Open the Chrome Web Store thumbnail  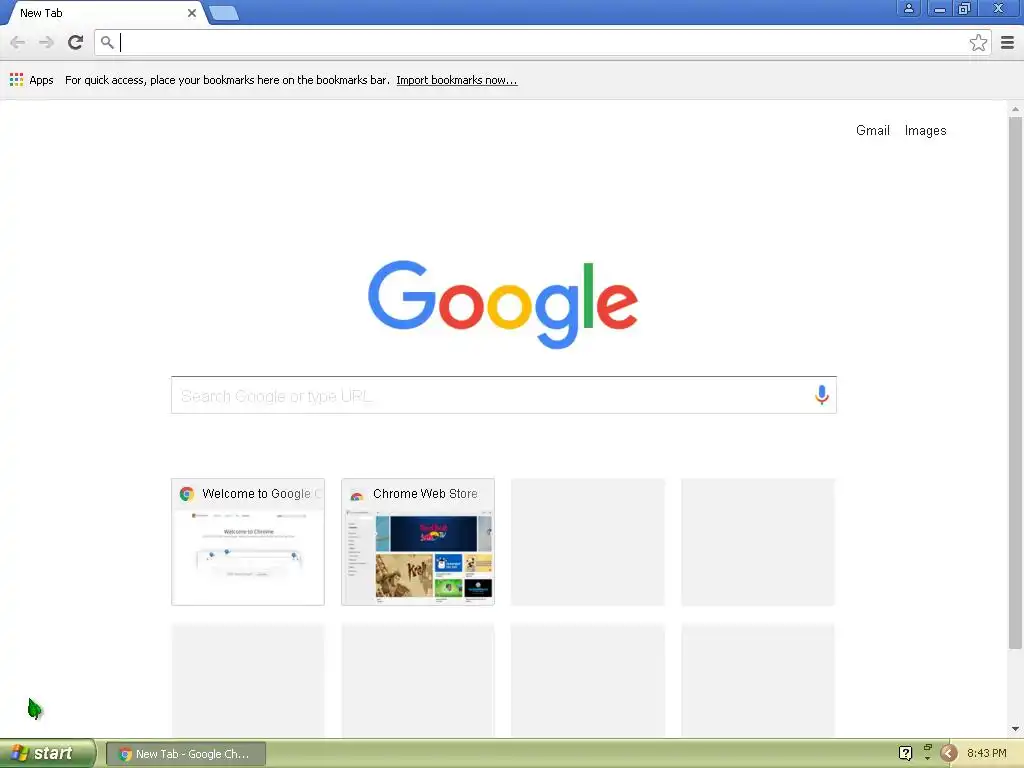(418, 542)
